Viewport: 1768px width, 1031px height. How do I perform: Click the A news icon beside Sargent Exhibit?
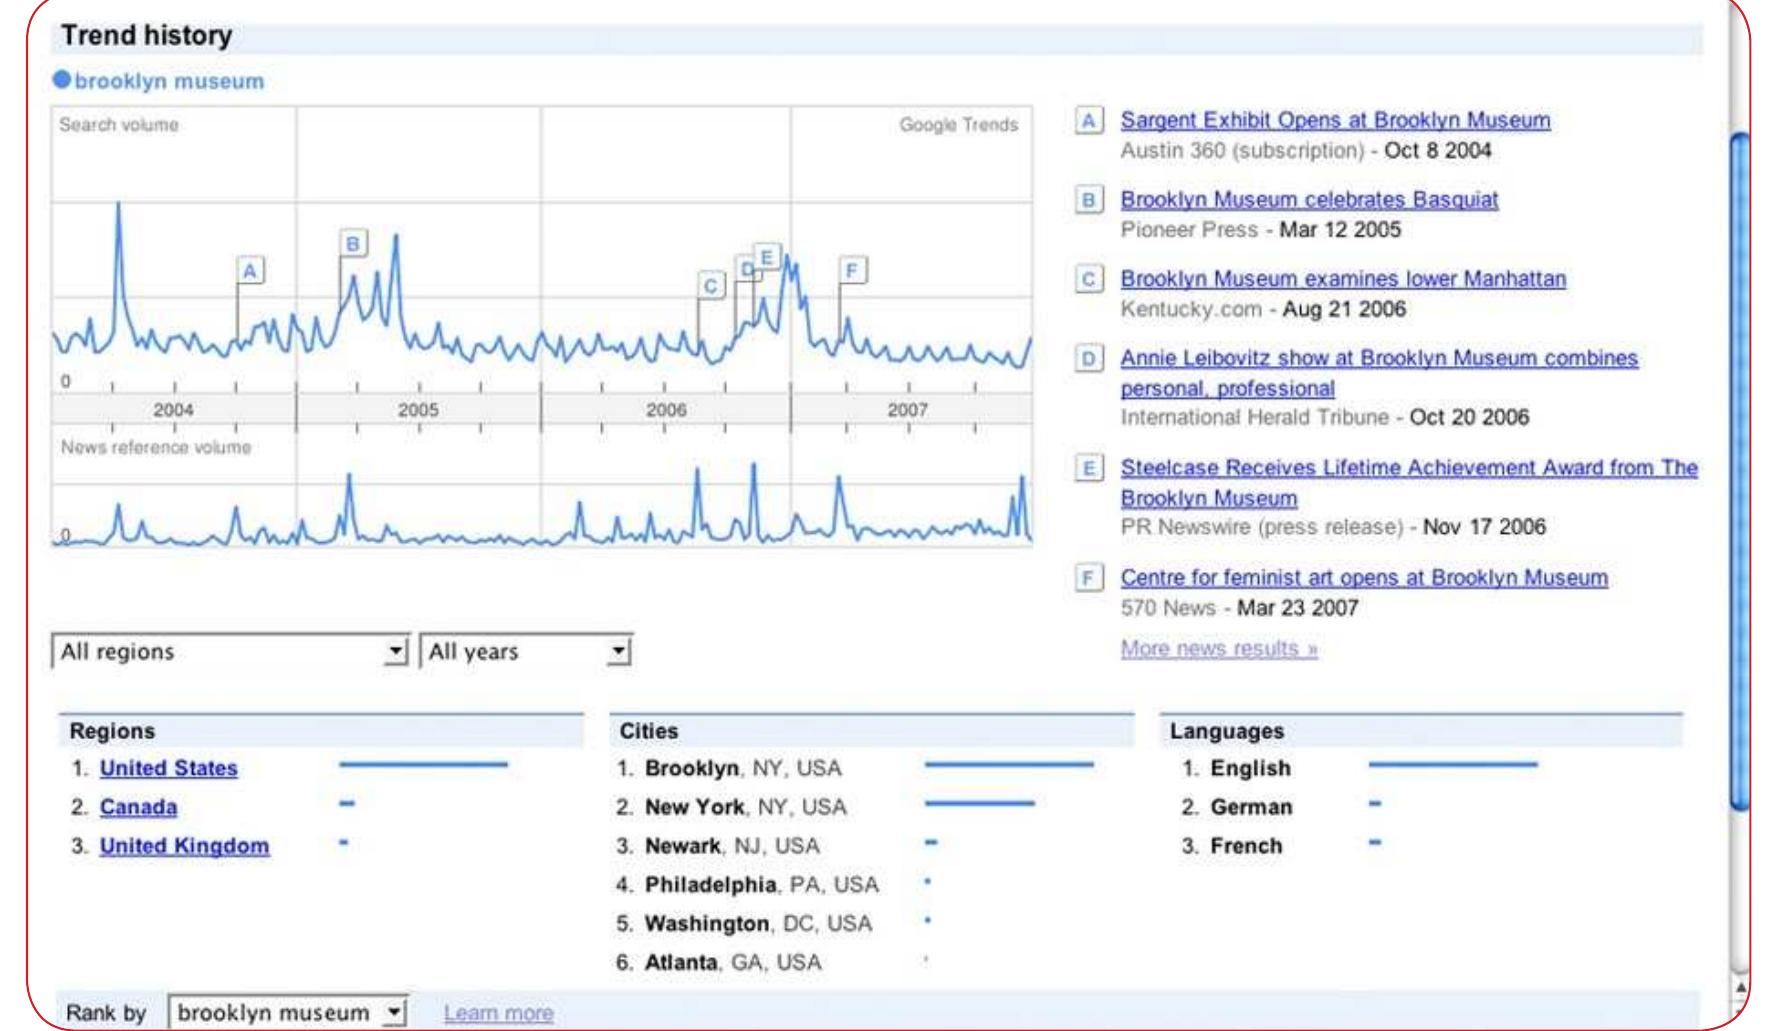tap(1088, 121)
